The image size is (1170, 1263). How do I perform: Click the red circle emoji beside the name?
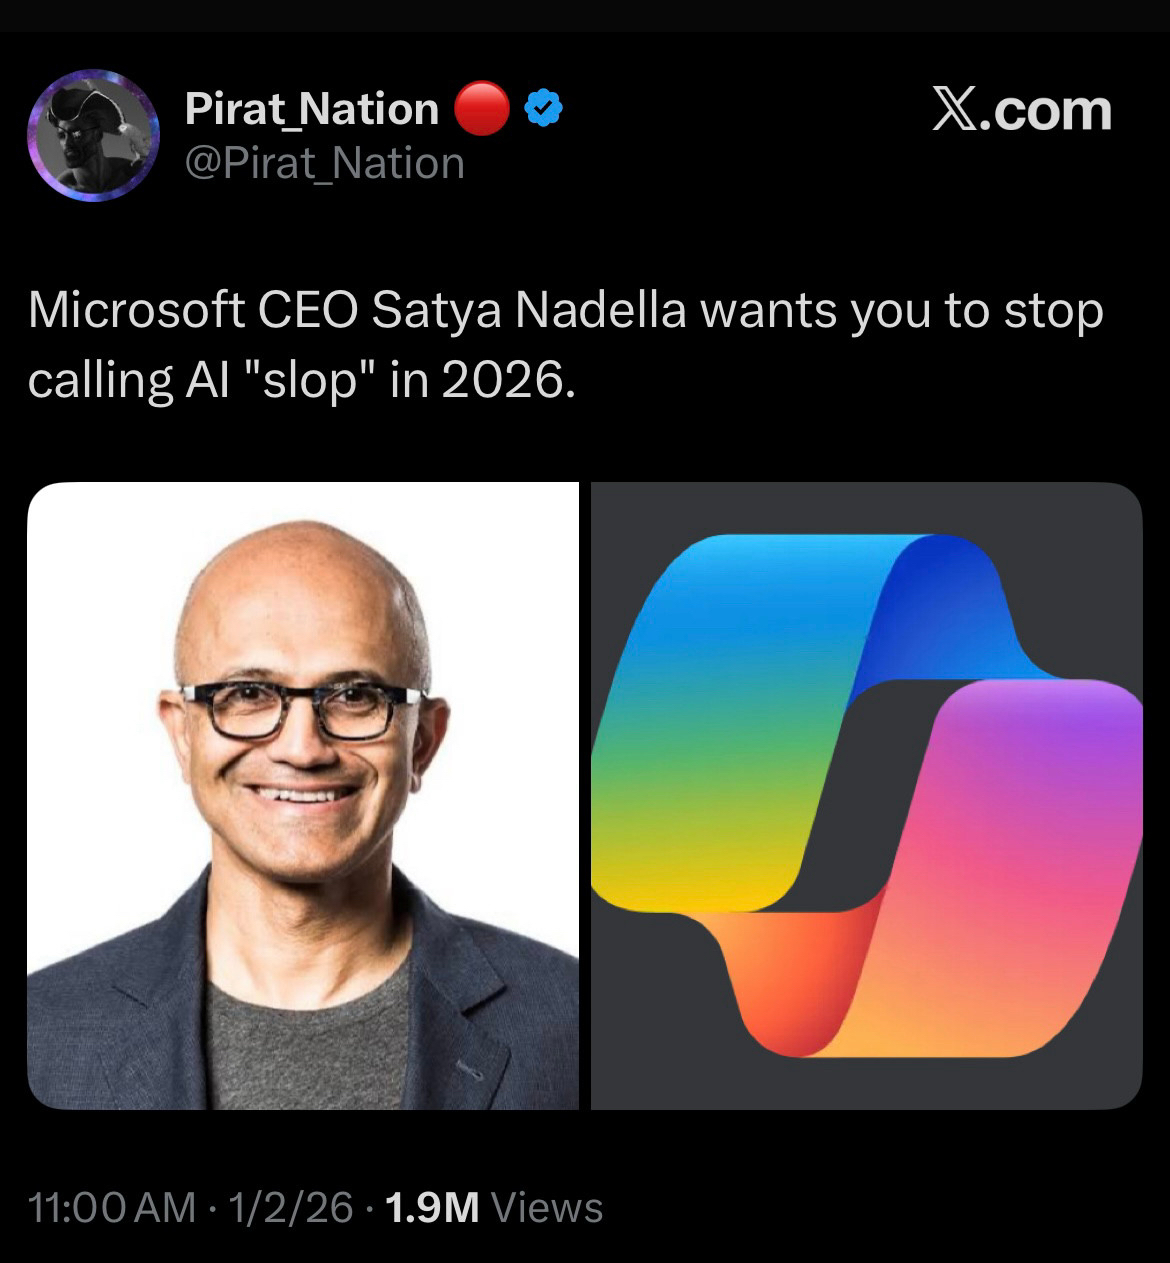click(482, 109)
